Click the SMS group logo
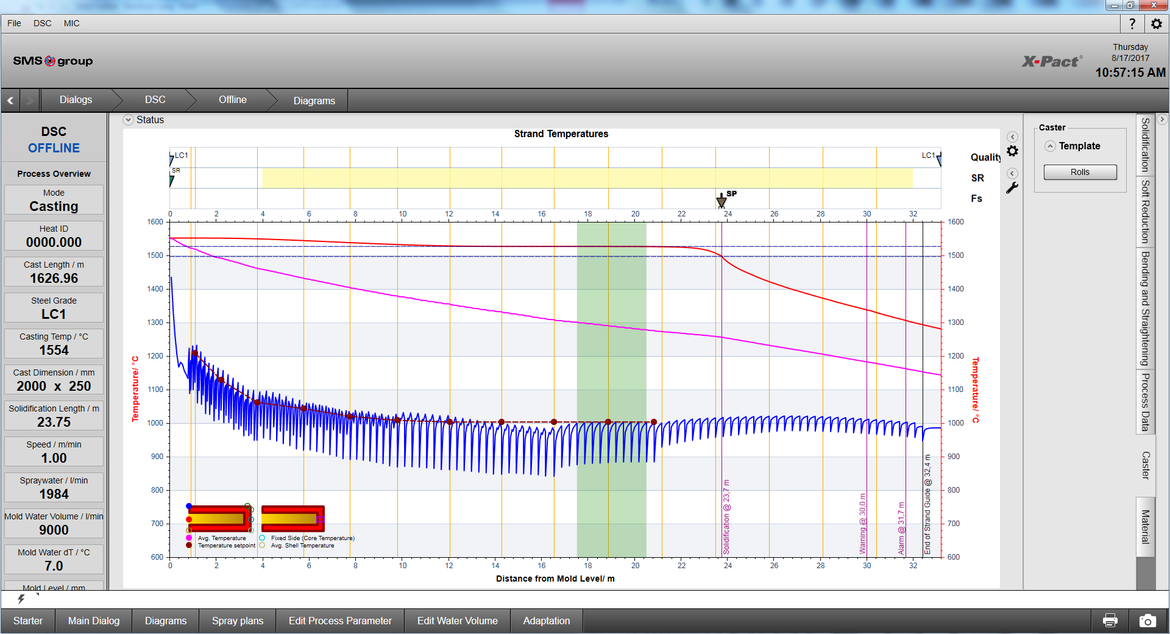This screenshot has height=634, width=1170. pos(53,61)
